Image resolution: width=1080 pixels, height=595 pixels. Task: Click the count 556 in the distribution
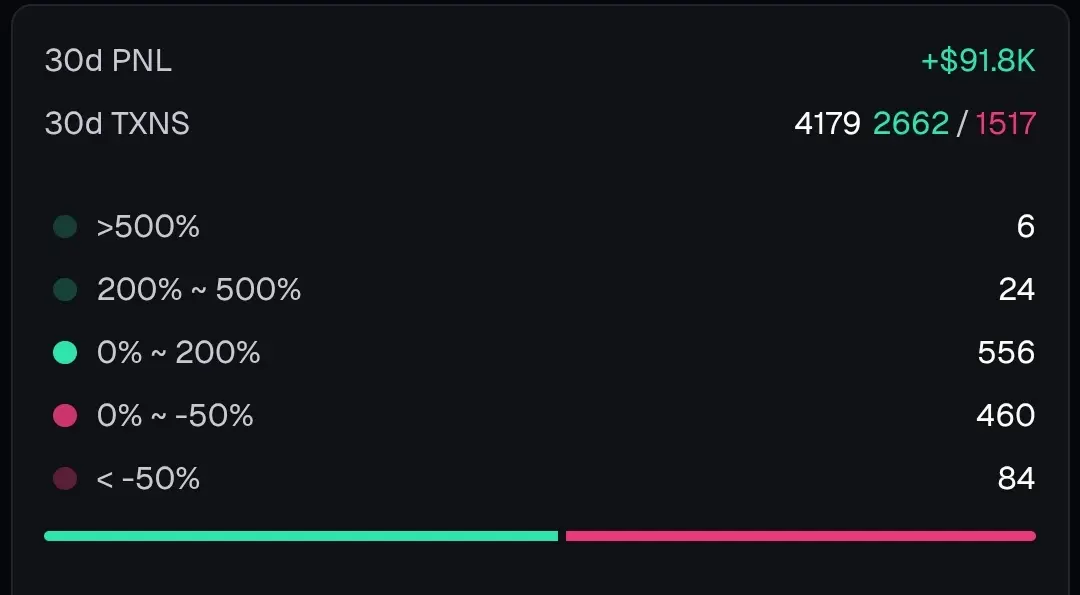(x=1006, y=353)
